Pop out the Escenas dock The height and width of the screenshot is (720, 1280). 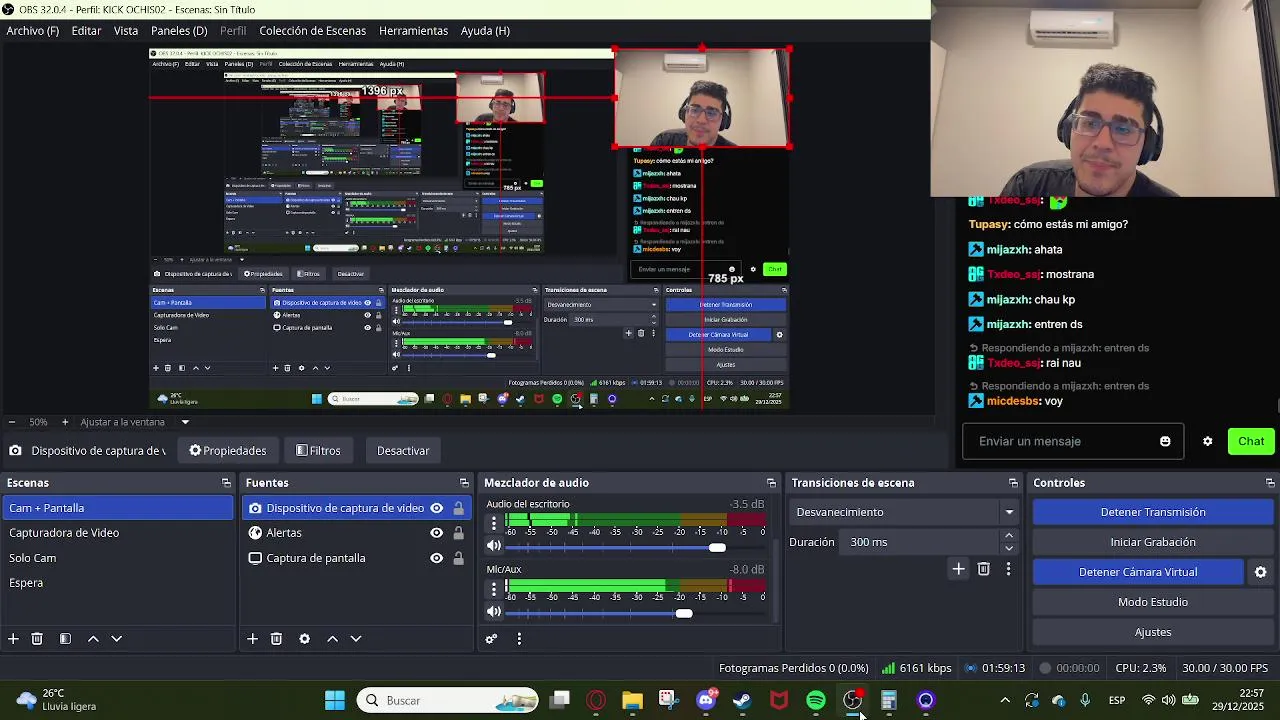(226, 483)
